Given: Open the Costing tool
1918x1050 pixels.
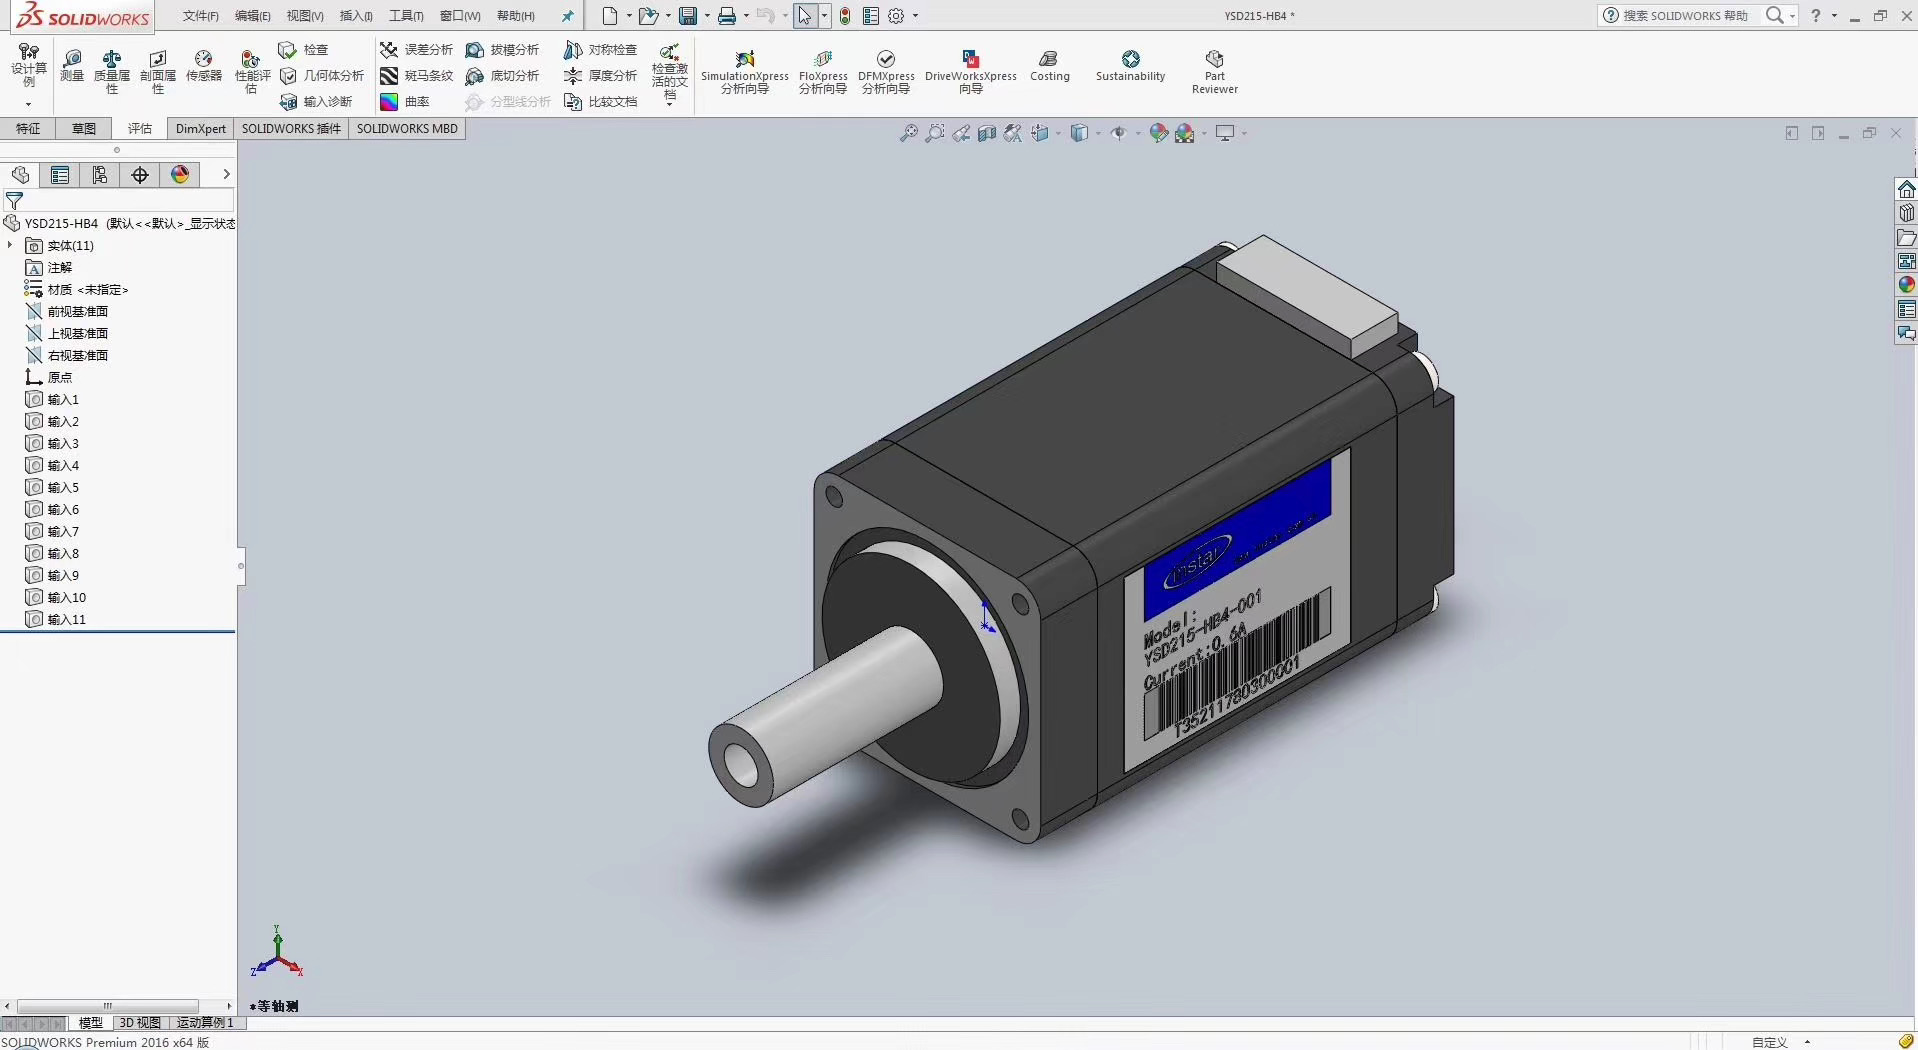Looking at the screenshot, I should (1049, 66).
